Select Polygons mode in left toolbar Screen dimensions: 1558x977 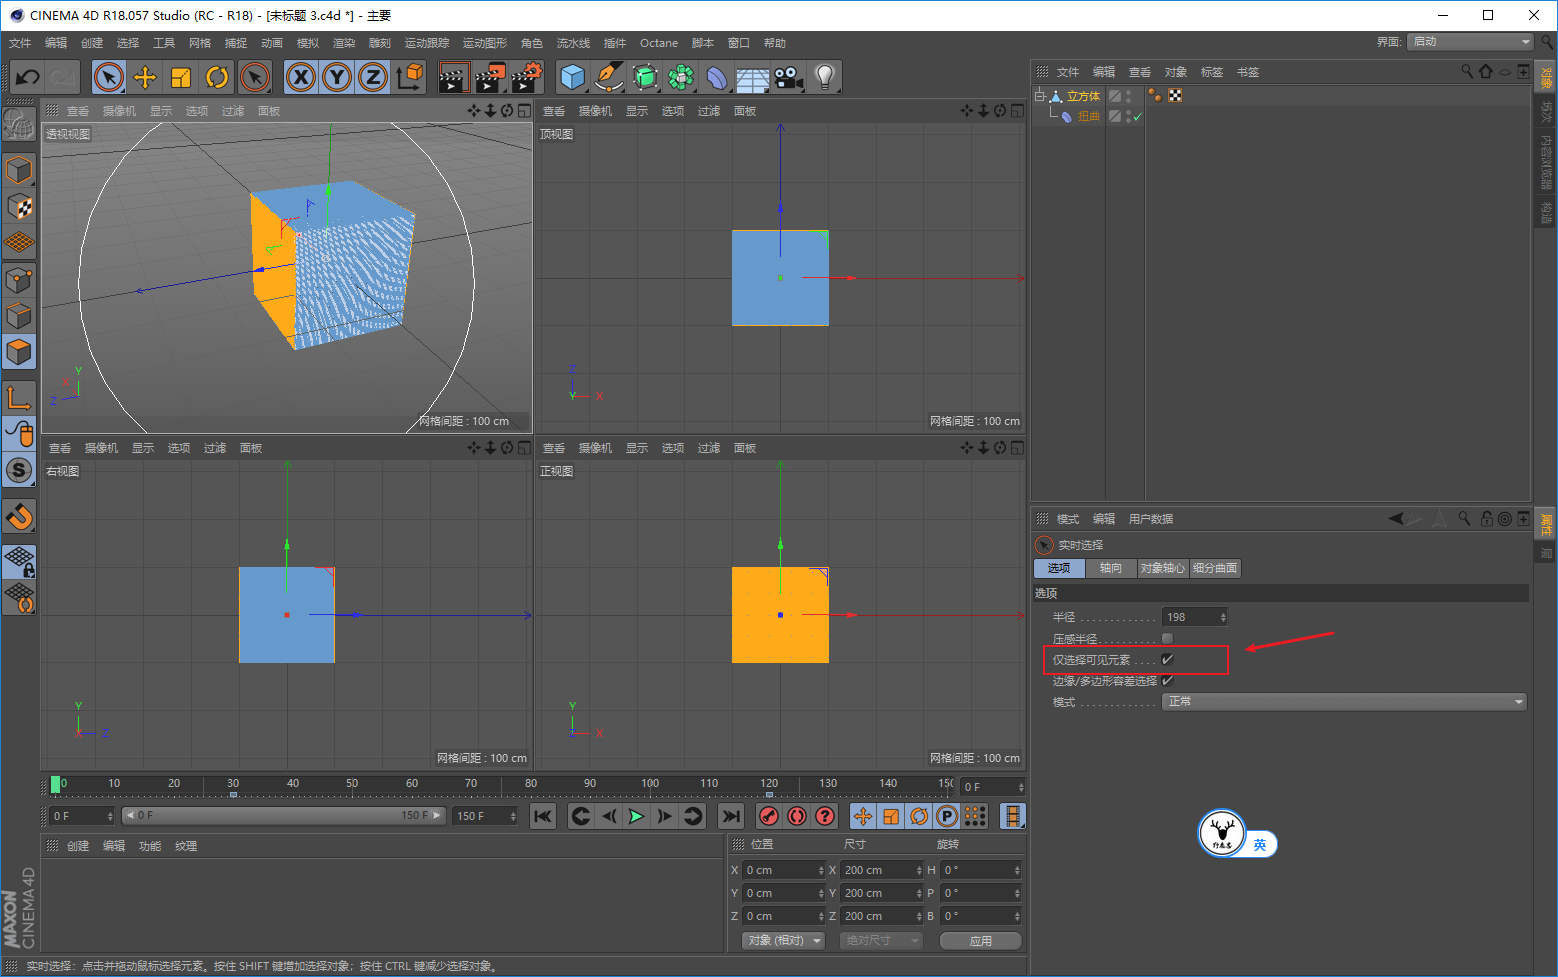(x=19, y=352)
